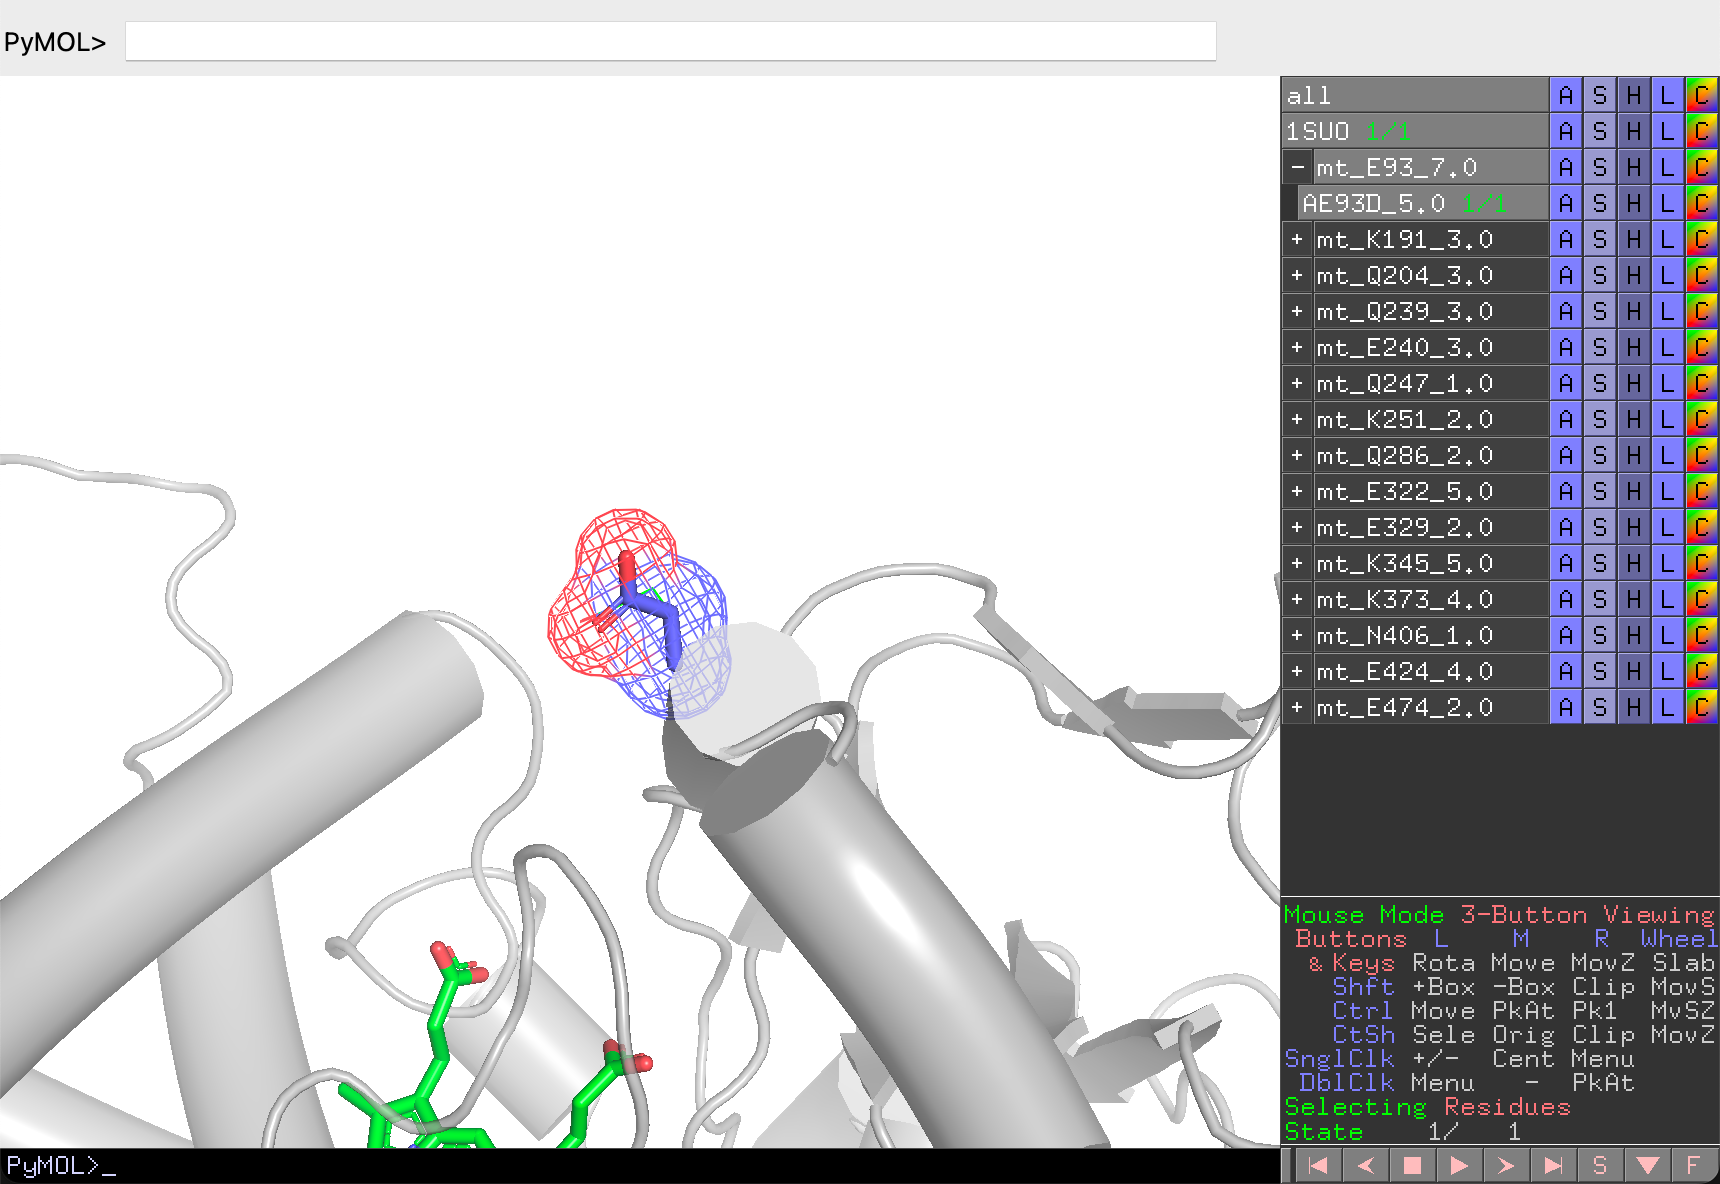Cycle the Mouse Mode setting
Image resolution: width=1720 pixels, height=1184 pixels.
(1499, 915)
